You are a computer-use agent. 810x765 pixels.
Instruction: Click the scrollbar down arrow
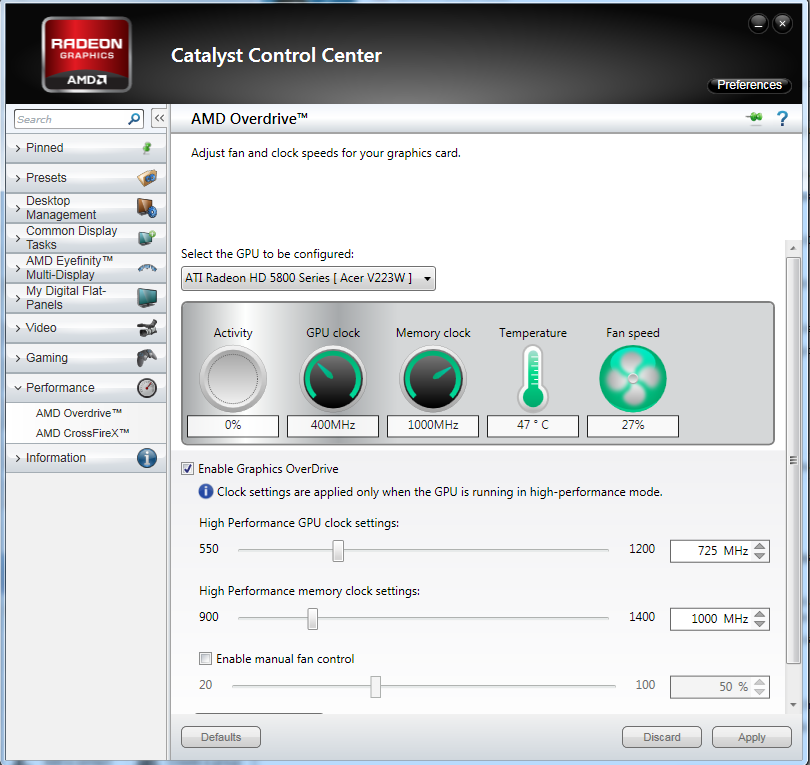(x=792, y=705)
